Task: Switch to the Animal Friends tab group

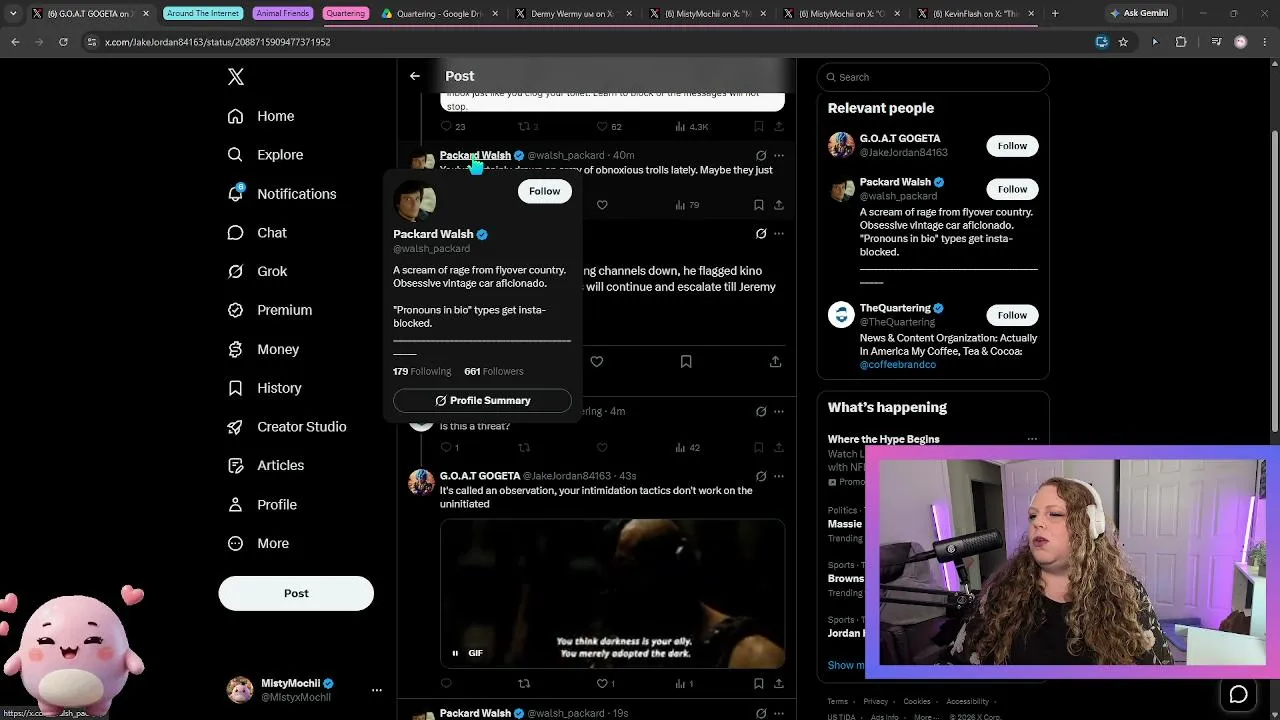Action: (282, 13)
